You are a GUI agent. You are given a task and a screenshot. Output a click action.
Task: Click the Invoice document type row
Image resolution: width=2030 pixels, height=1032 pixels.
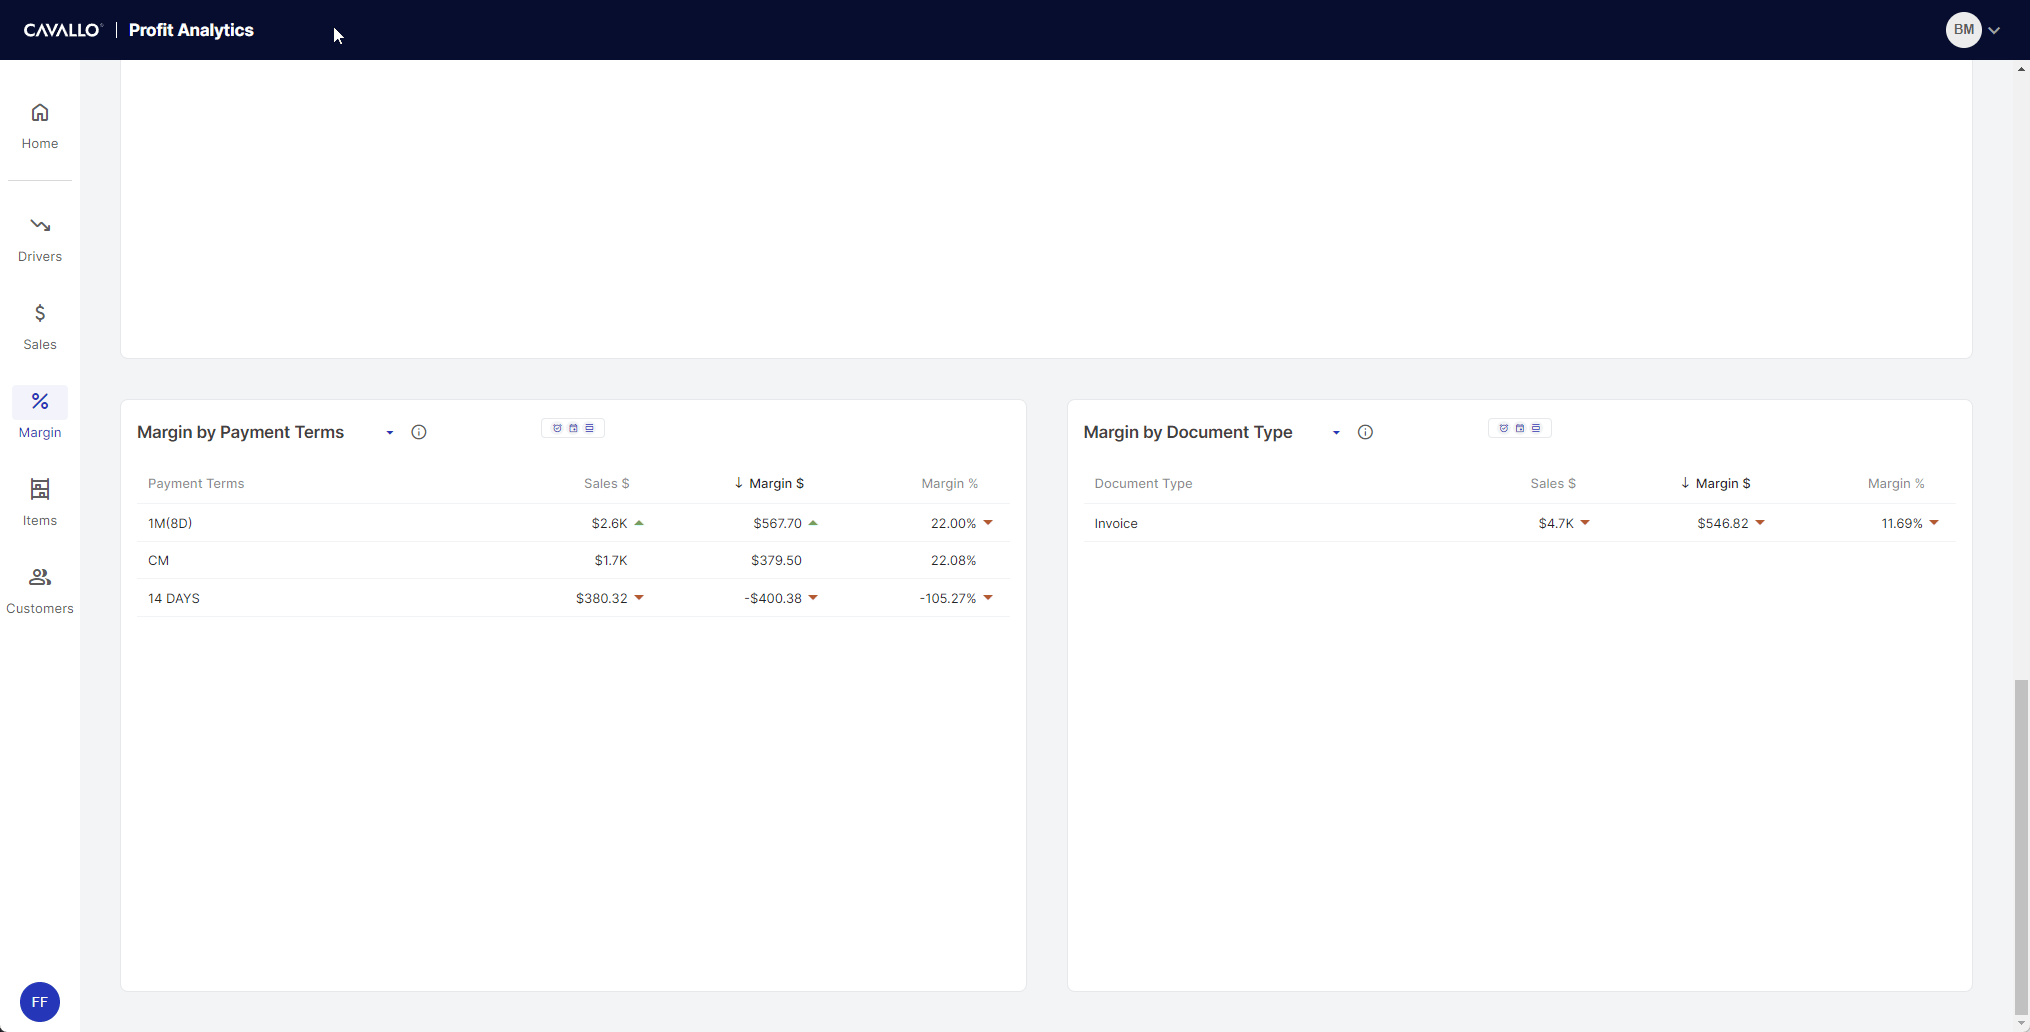click(x=1116, y=523)
